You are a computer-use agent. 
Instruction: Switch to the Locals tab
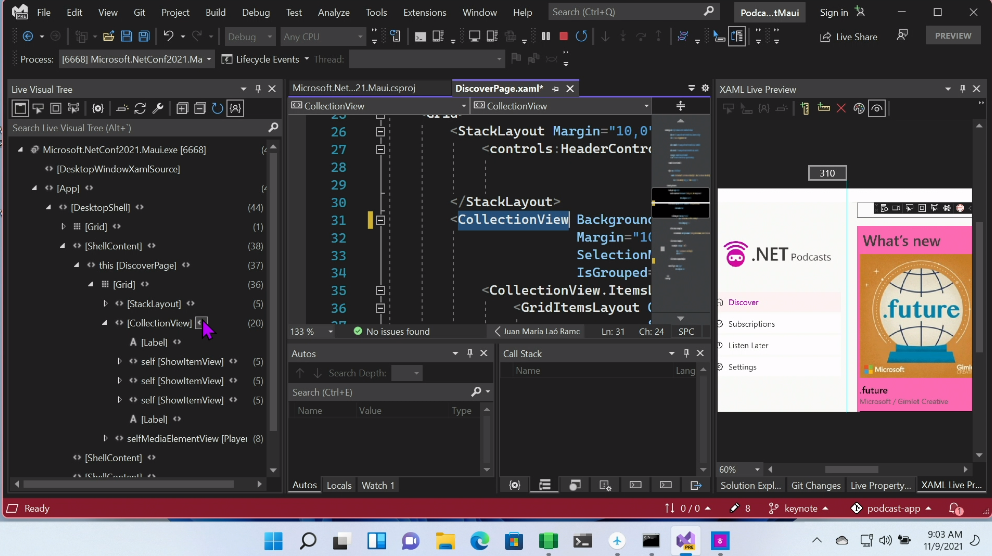click(x=339, y=486)
